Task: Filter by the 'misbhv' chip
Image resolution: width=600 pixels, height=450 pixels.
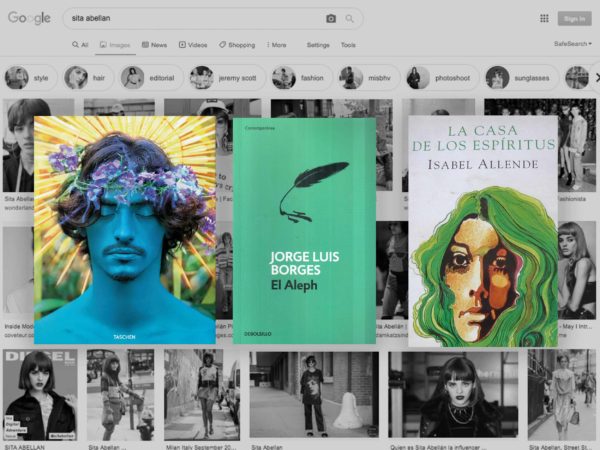Action: point(369,78)
